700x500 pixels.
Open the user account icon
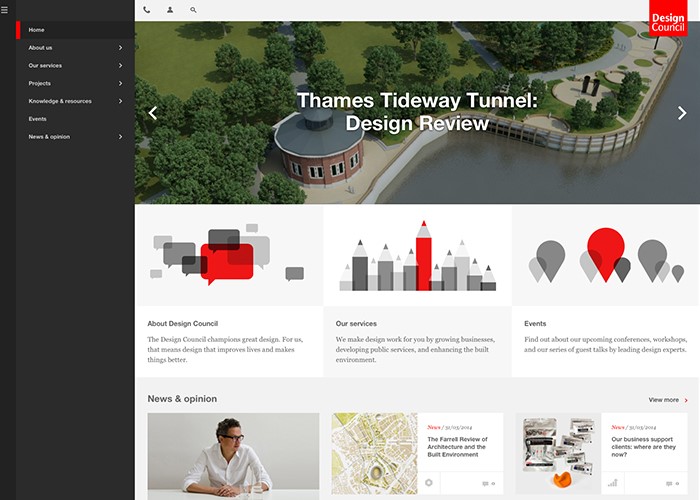(x=170, y=10)
